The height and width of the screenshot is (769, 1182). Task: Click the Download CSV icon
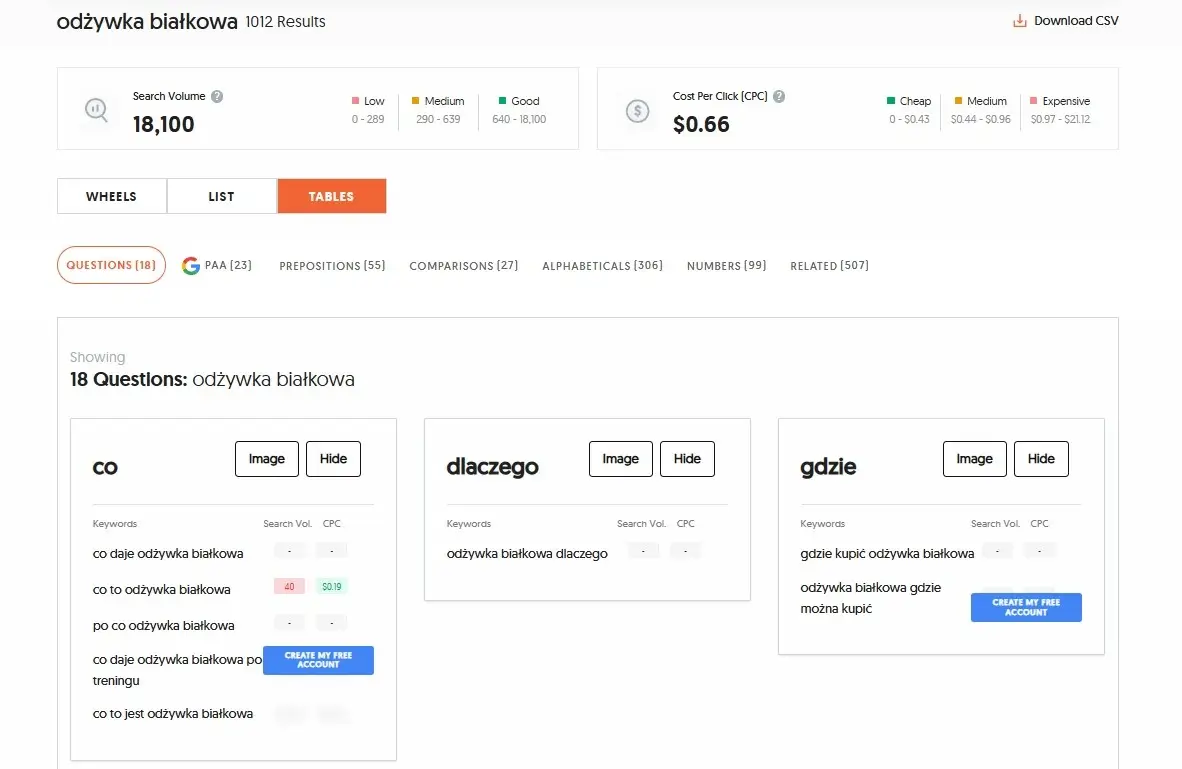tap(1020, 21)
